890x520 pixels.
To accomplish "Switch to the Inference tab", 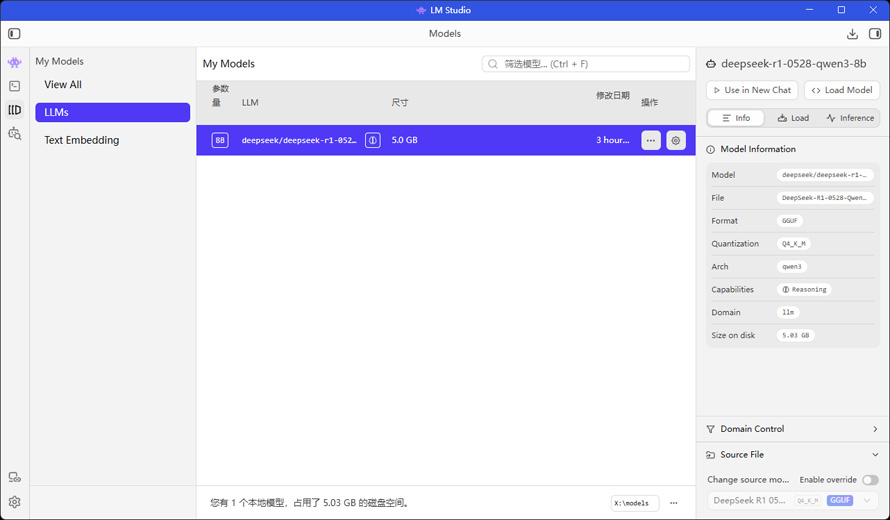I will [850, 118].
